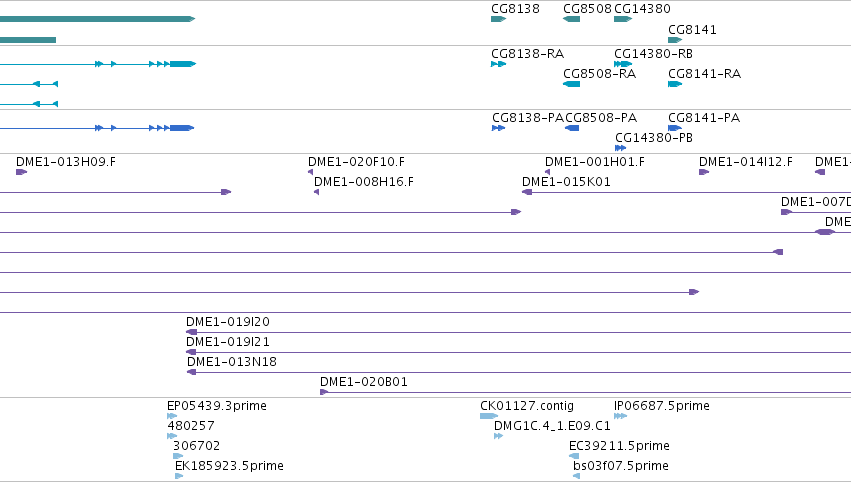Click the DME1-013N18 label text
This screenshot has height=482, width=851.
point(232,362)
